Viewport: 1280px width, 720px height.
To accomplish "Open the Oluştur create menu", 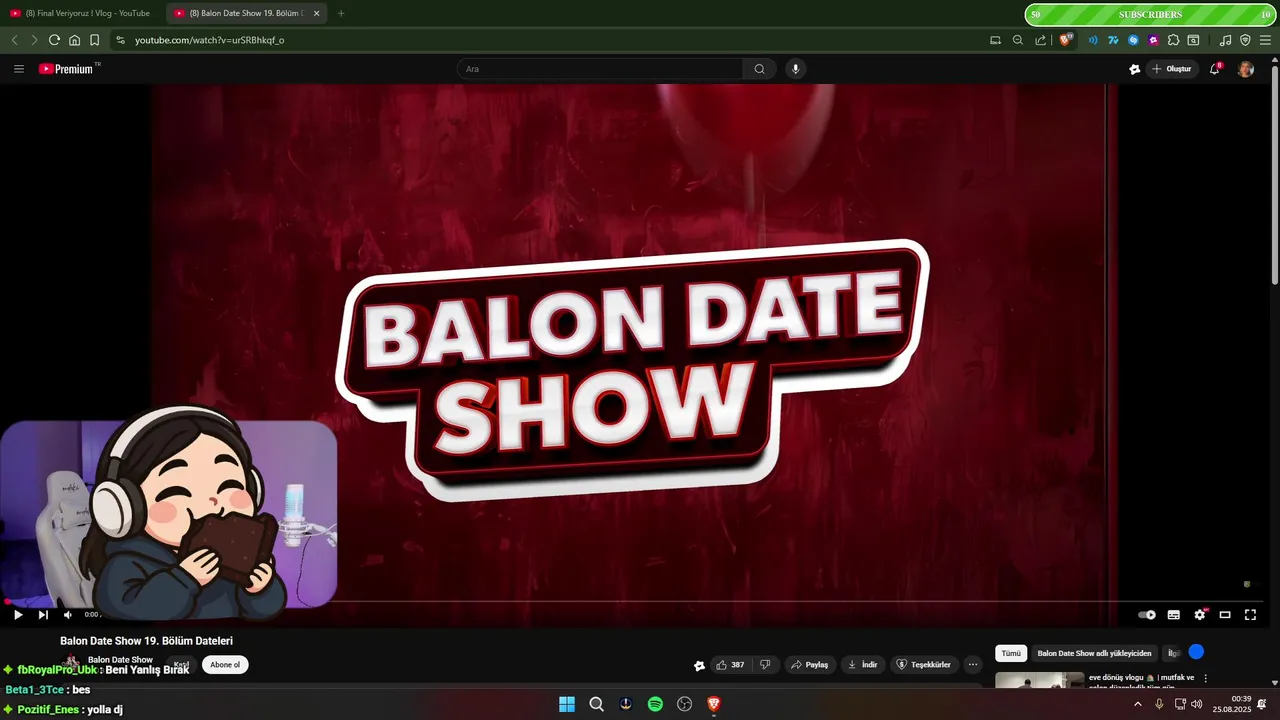I will point(1172,69).
